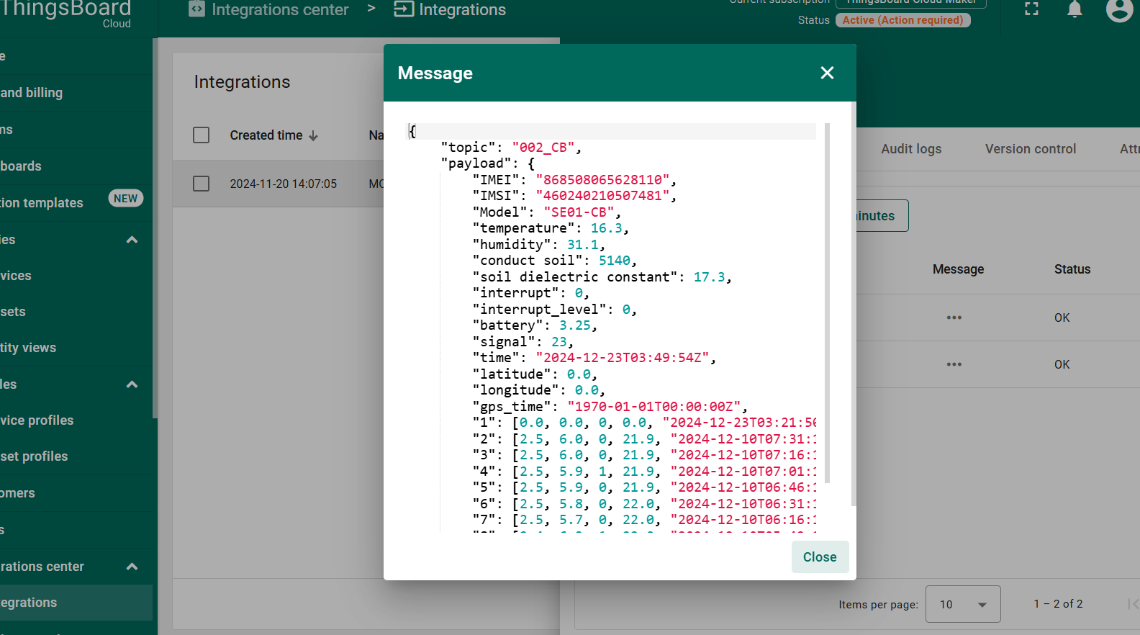The image size is (1140, 635).
Task: Sort by Created time column
Action: pyautogui.click(x=266, y=135)
